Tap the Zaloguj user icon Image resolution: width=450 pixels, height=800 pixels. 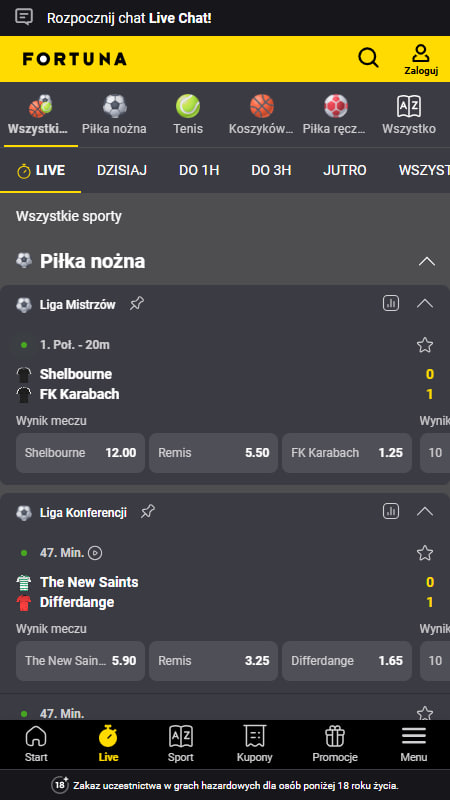tap(421, 53)
